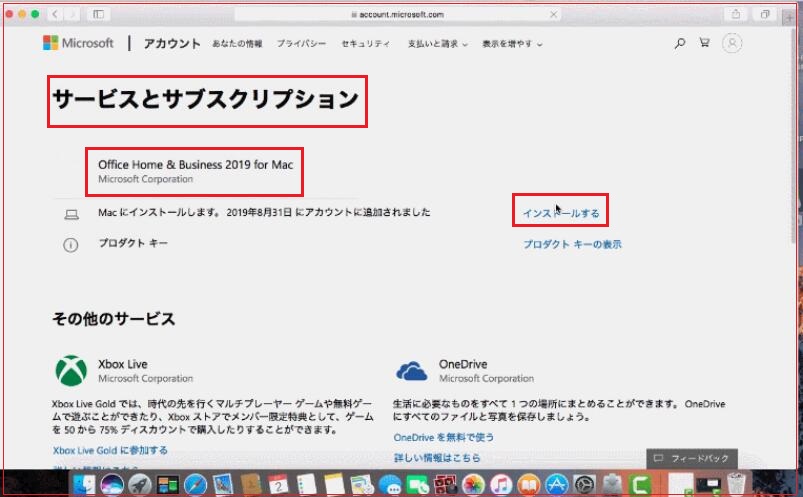This screenshot has width=803, height=497.
Task: Click the 詳しい情報はこちら link under OneDrive
Action: (x=437, y=458)
